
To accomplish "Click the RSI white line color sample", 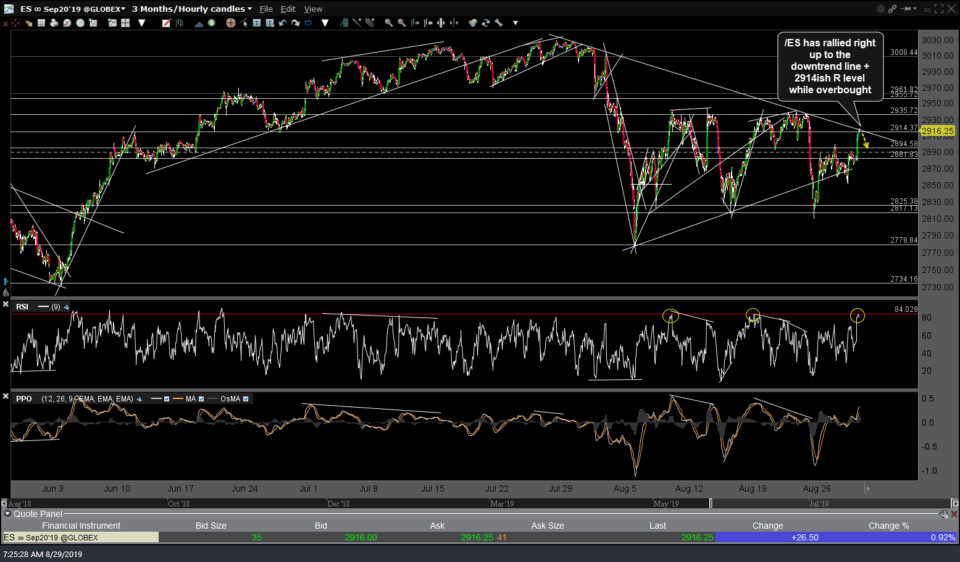I will tap(43, 307).
